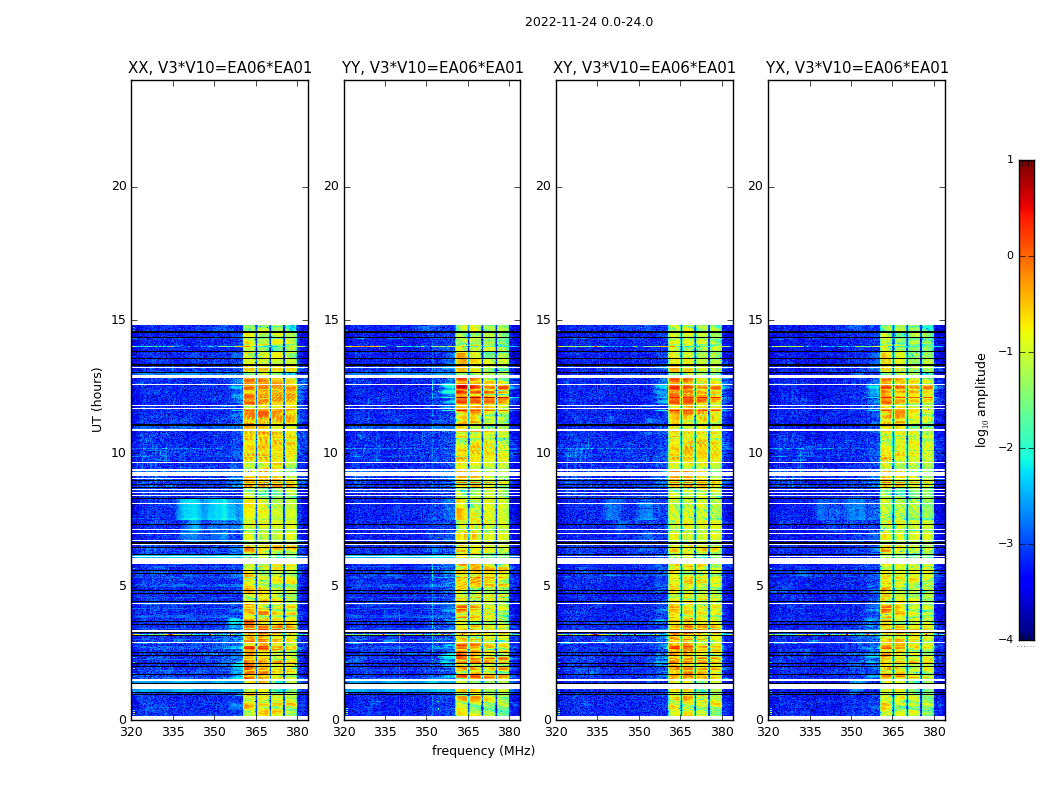Click the YX, V3*V10=EA06*EA01 panel title
The width and height of the screenshot is (1050, 800).
click(857, 68)
